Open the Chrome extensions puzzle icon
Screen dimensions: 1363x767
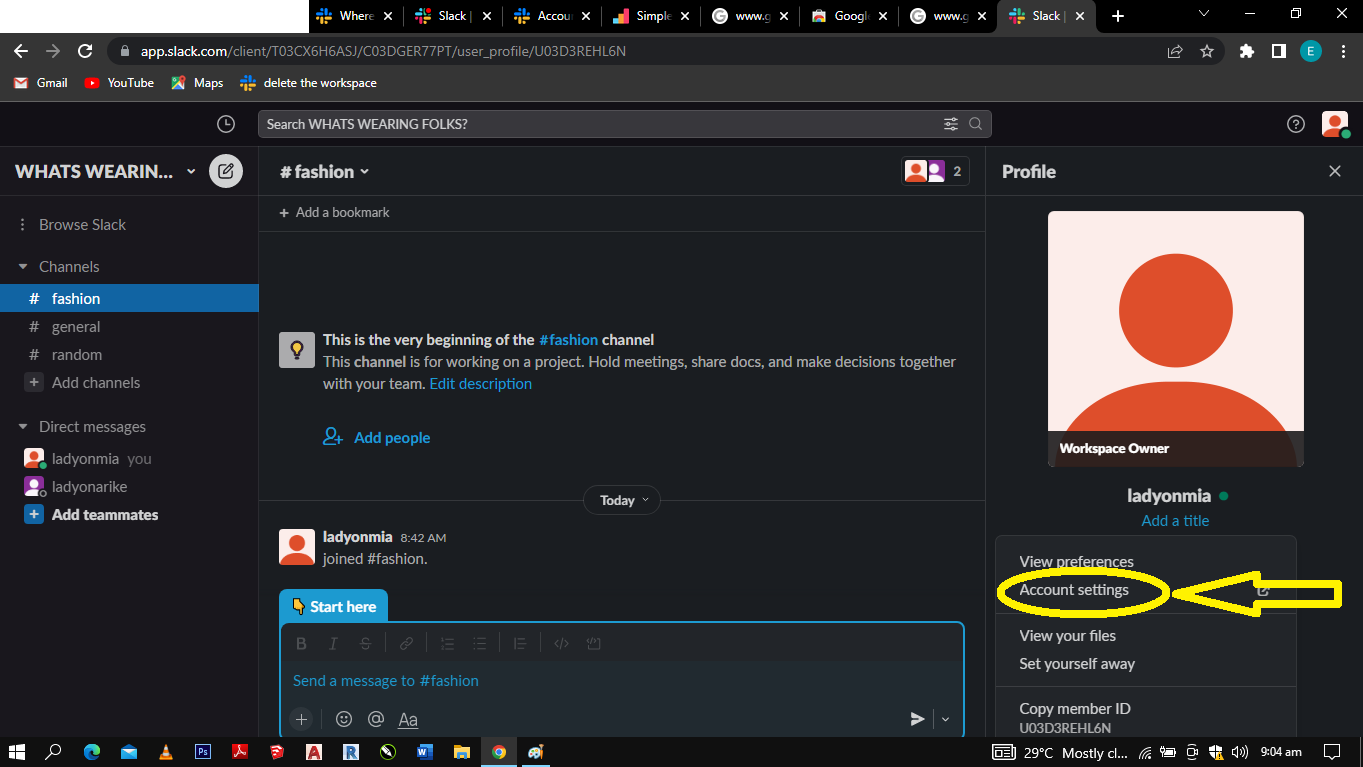pos(1247,51)
